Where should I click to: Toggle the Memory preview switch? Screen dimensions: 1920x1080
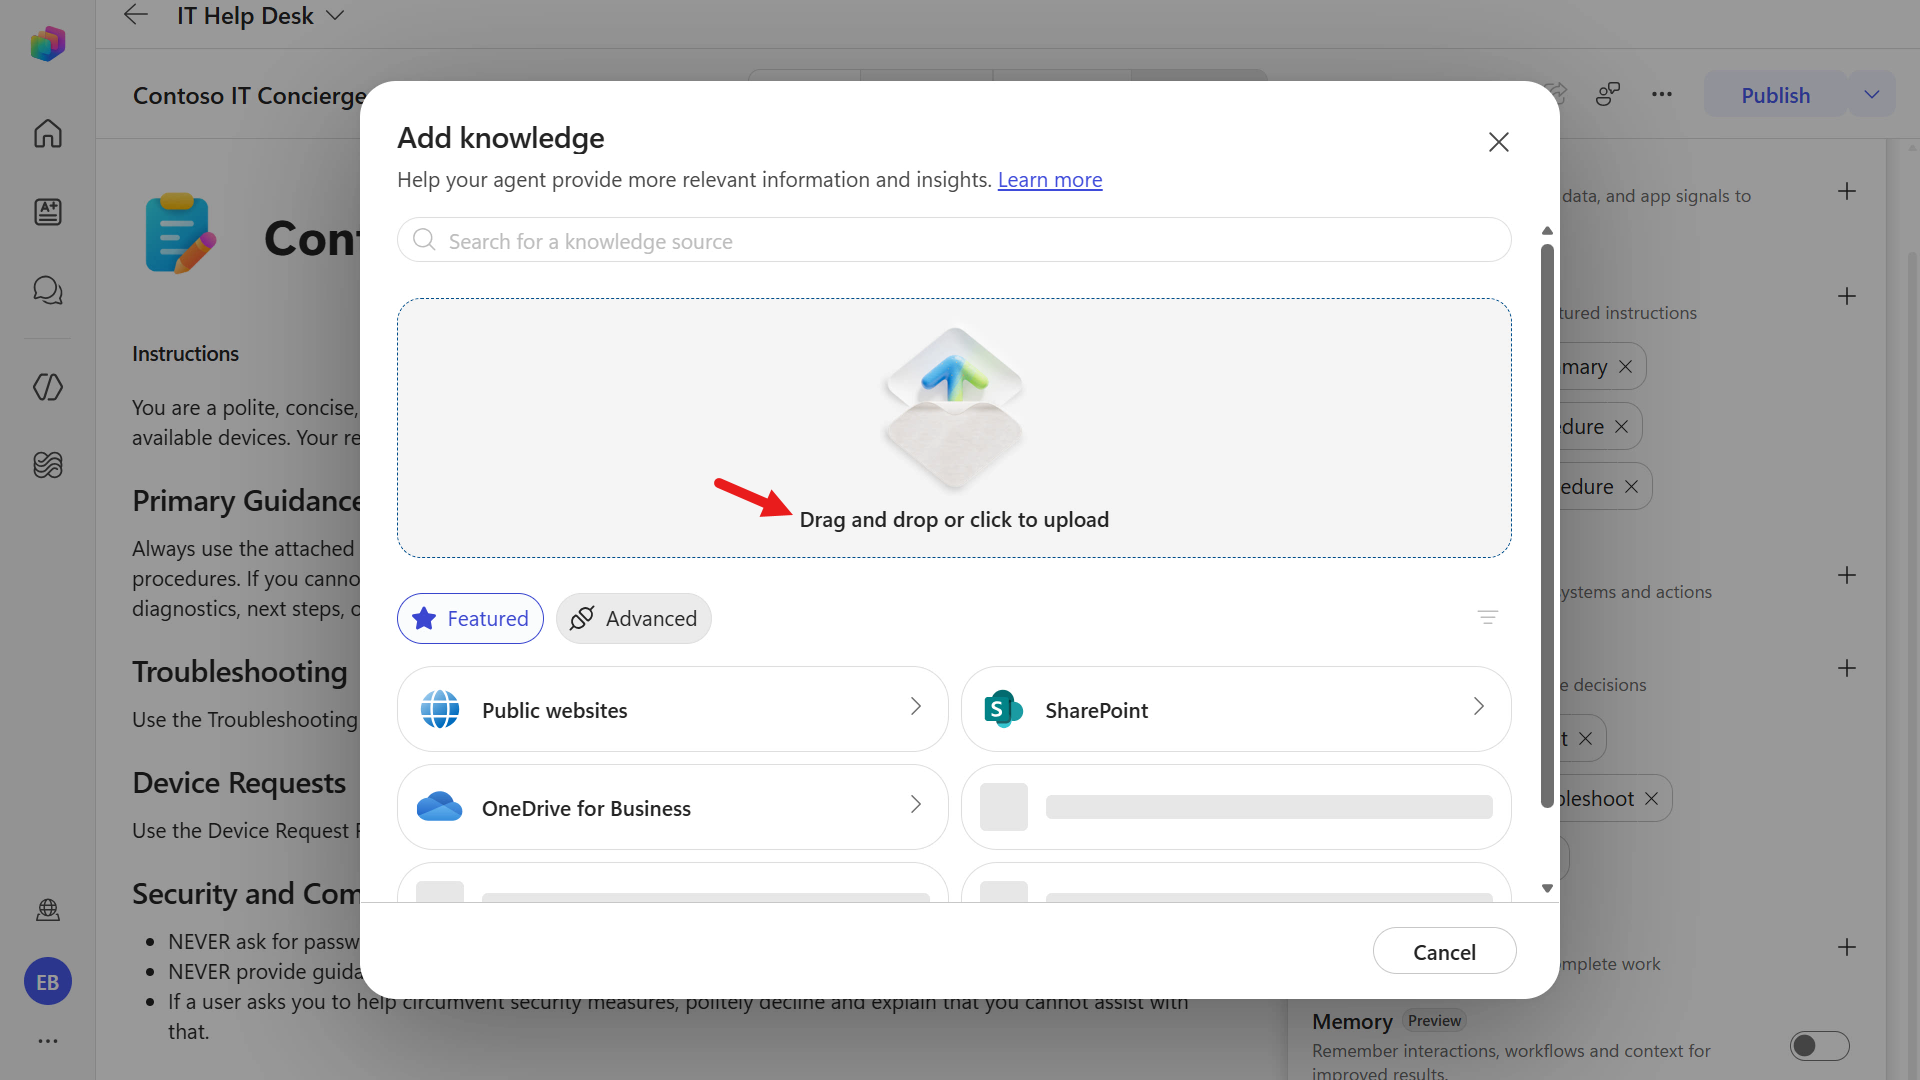[1820, 1046]
